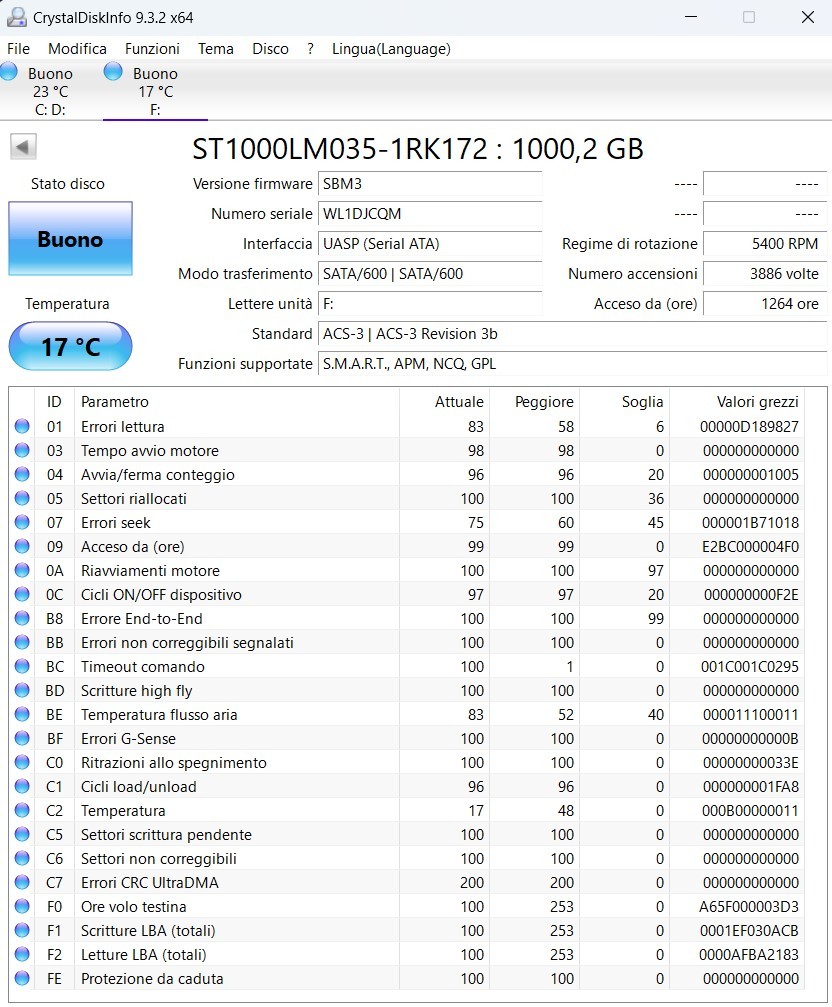The width and height of the screenshot is (832, 1007).
Task: Click the 17 °C temperature button
Action: (x=71, y=347)
